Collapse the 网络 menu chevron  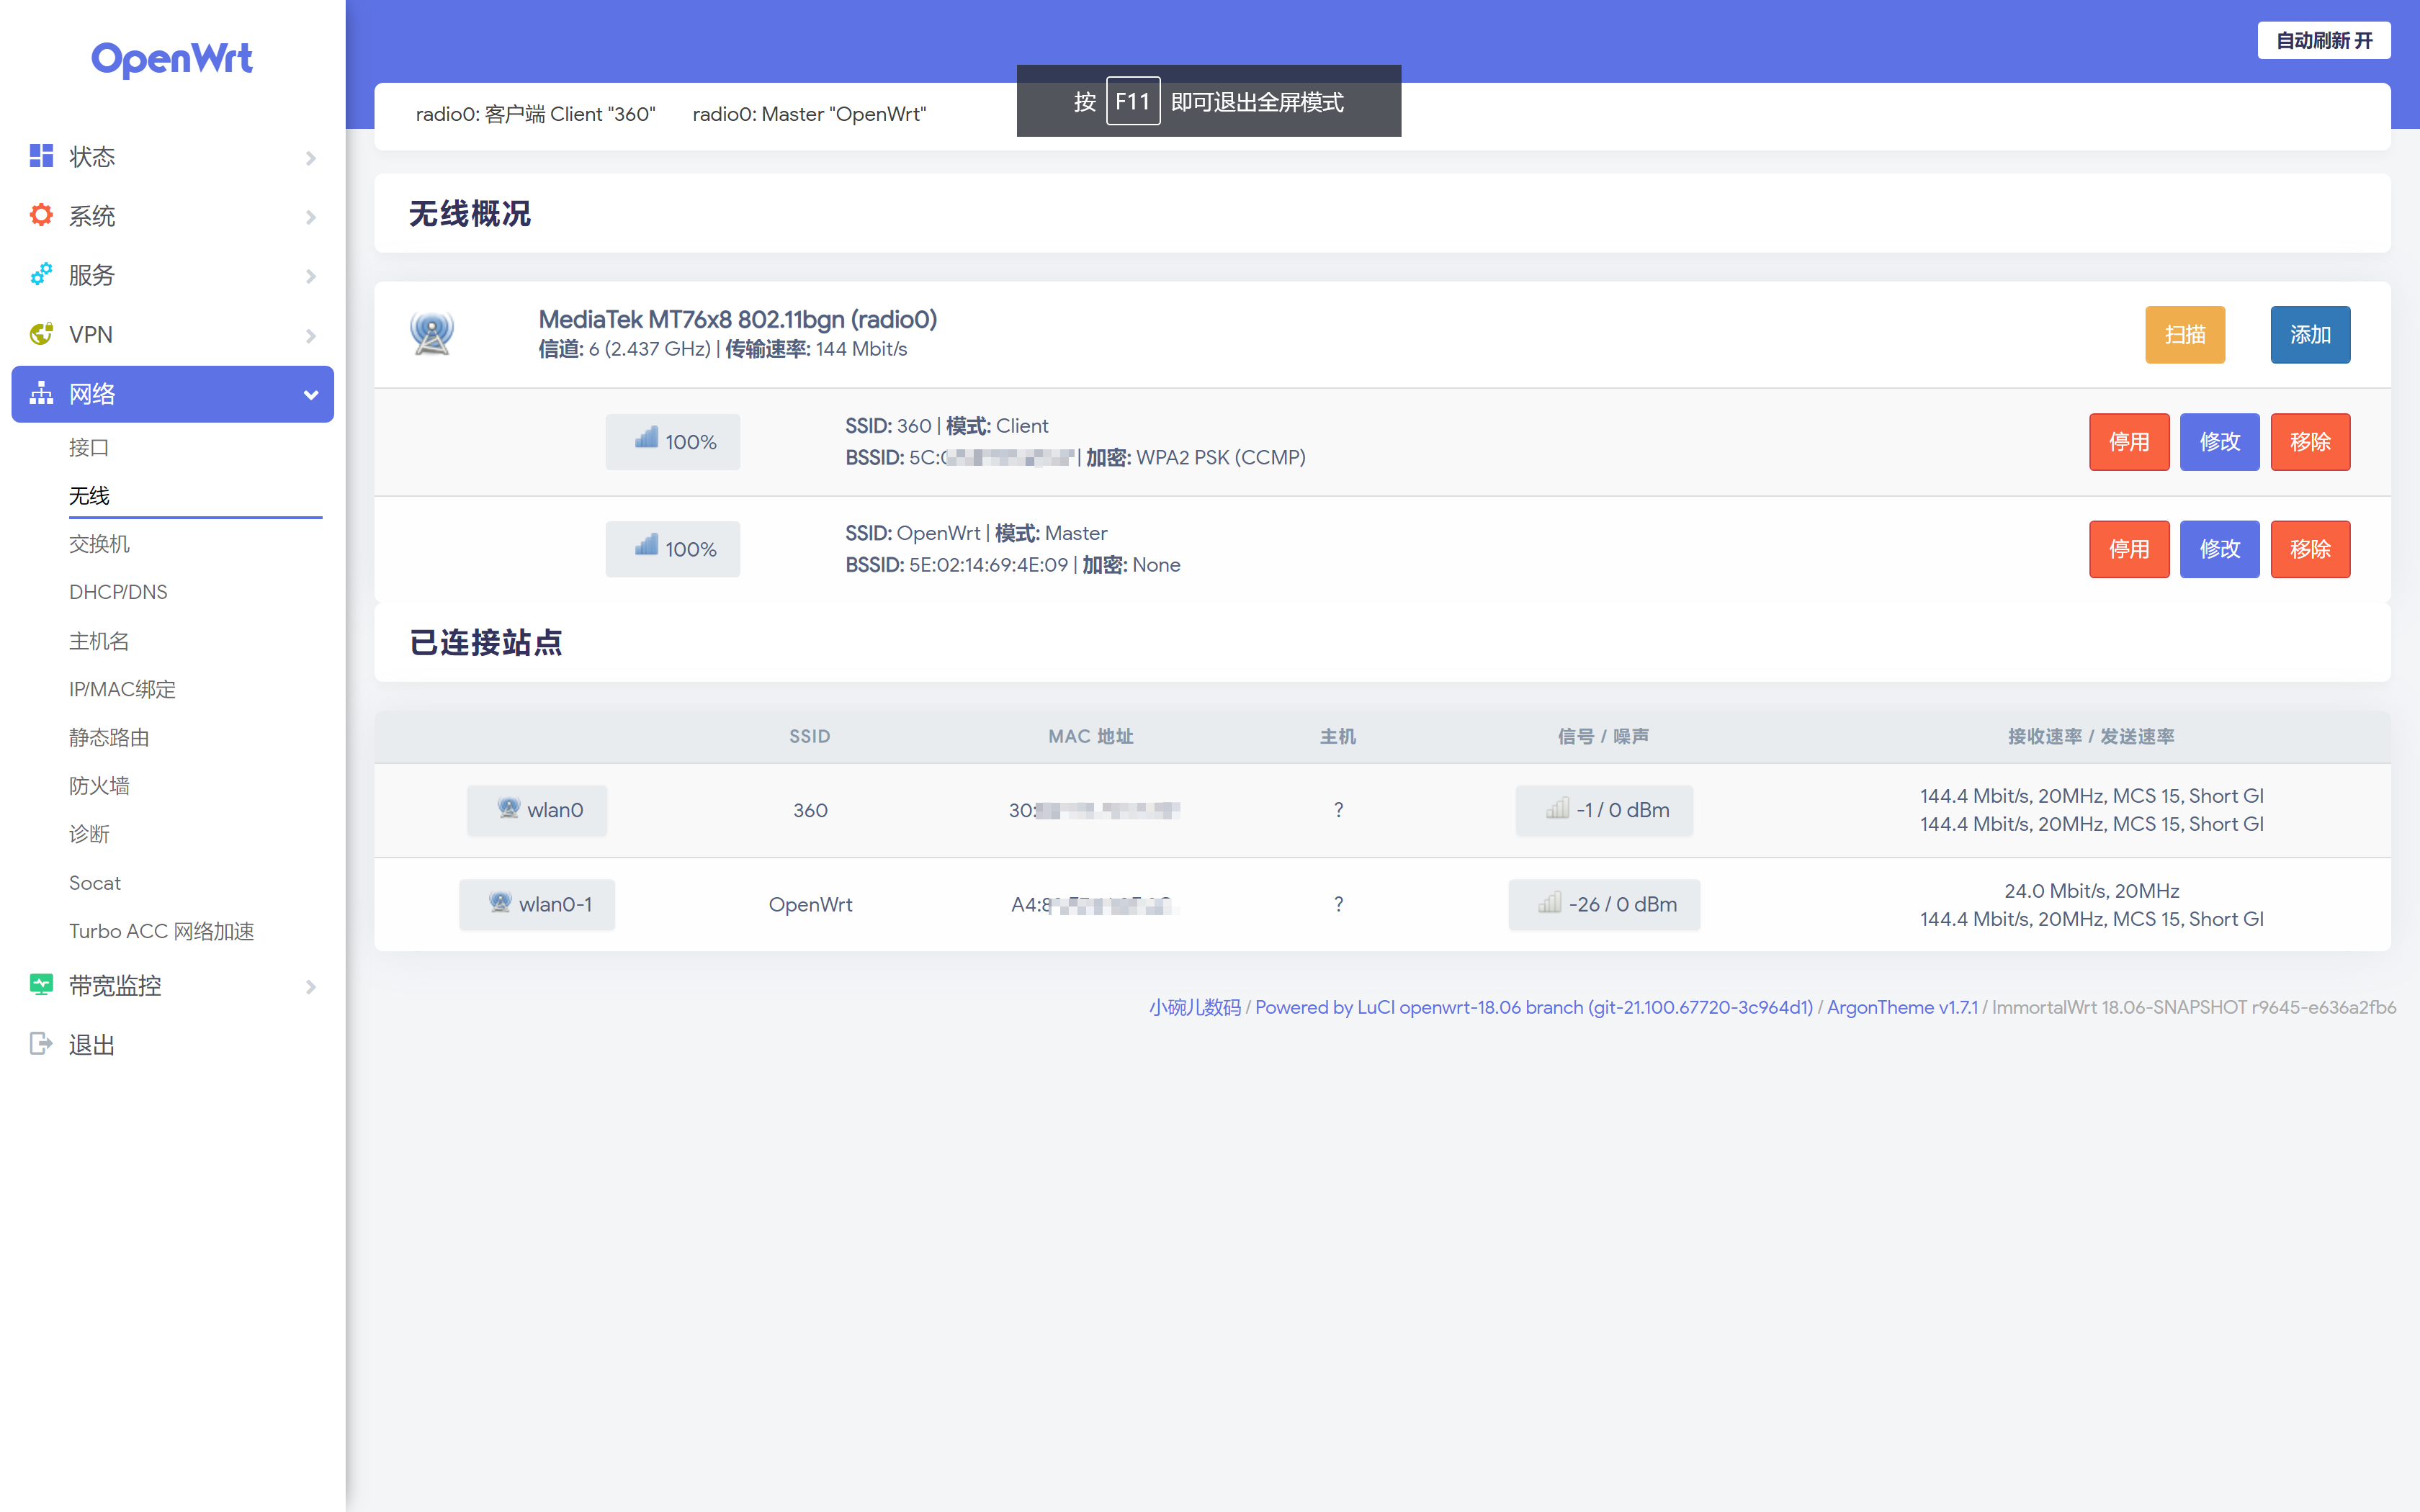311,395
